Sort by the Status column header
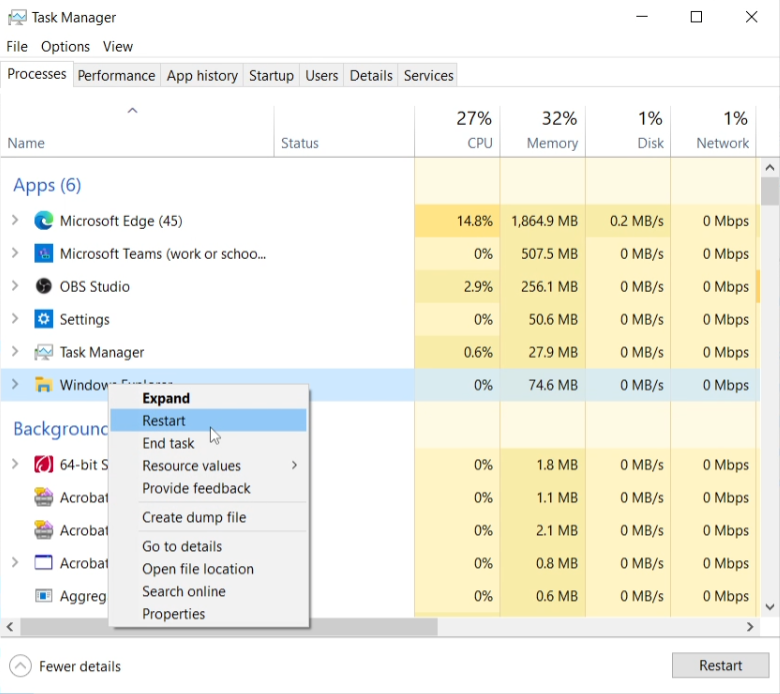 (344, 131)
